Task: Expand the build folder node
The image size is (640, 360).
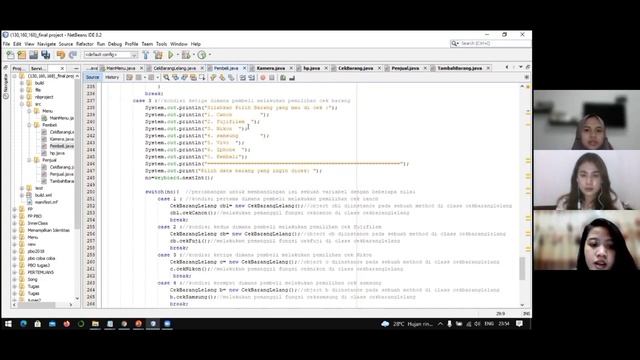Action: click(22, 83)
